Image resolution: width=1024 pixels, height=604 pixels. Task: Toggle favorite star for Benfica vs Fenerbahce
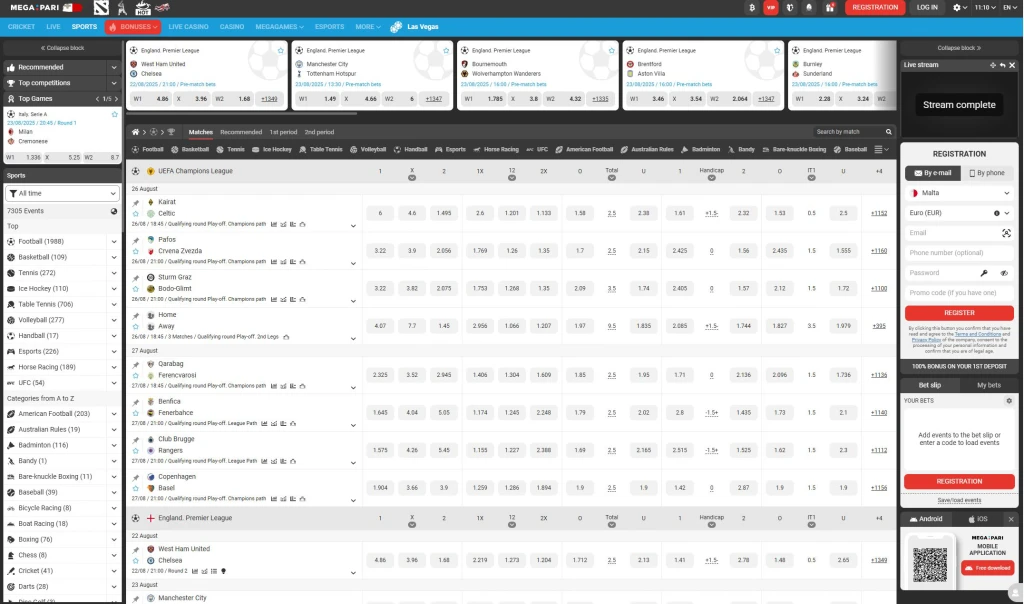pyautogui.click(x=136, y=413)
